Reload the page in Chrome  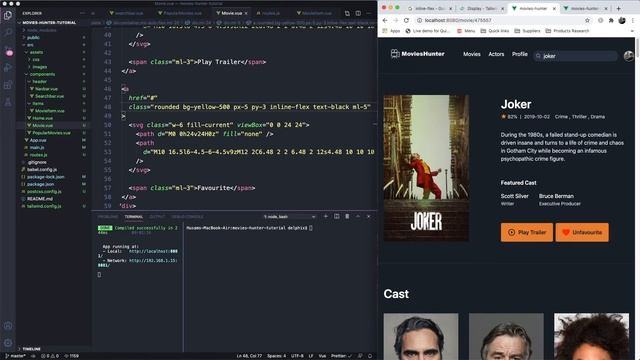click(406, 20)
